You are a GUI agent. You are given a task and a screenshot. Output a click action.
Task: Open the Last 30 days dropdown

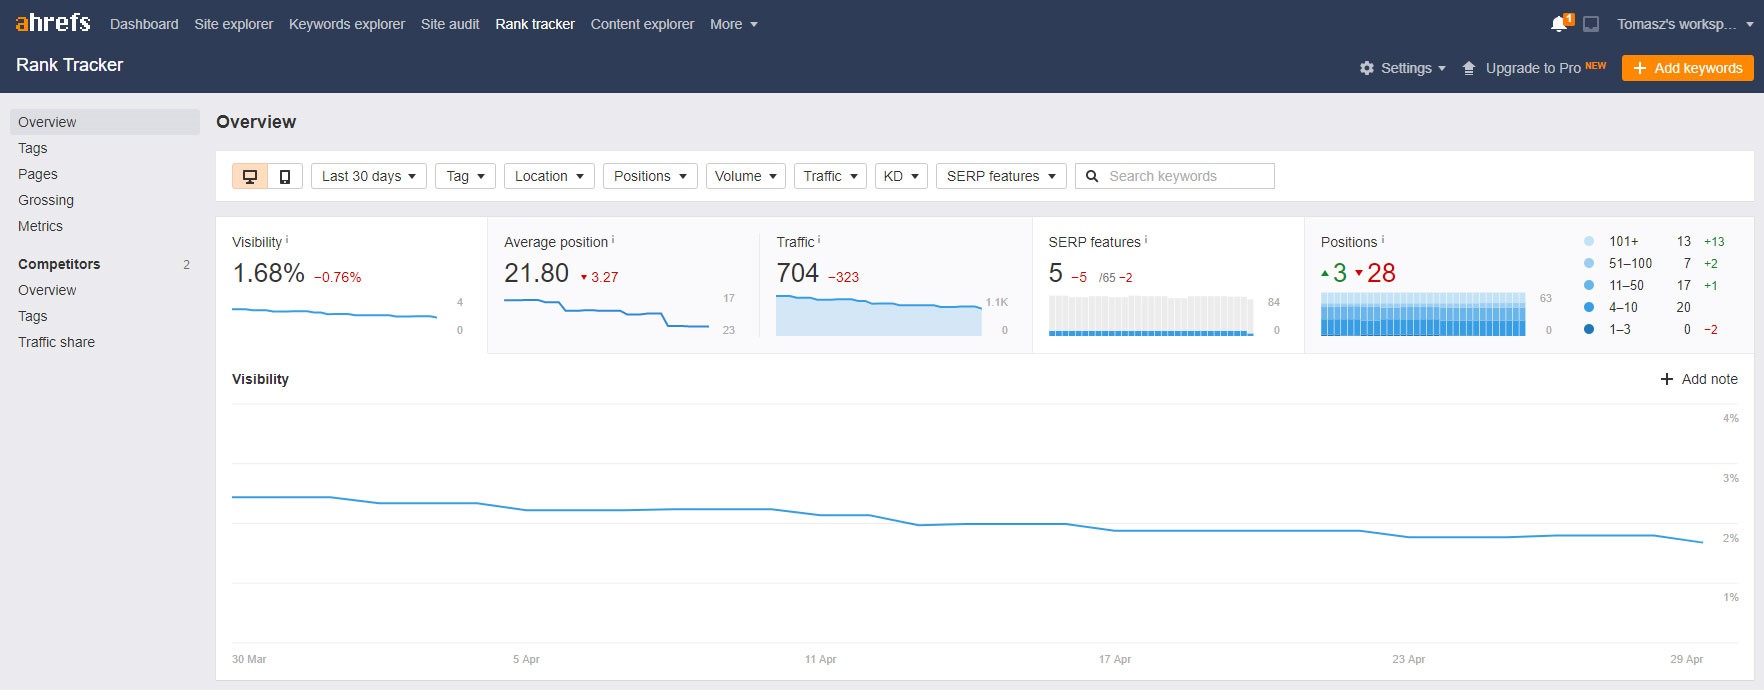(369, 176)
